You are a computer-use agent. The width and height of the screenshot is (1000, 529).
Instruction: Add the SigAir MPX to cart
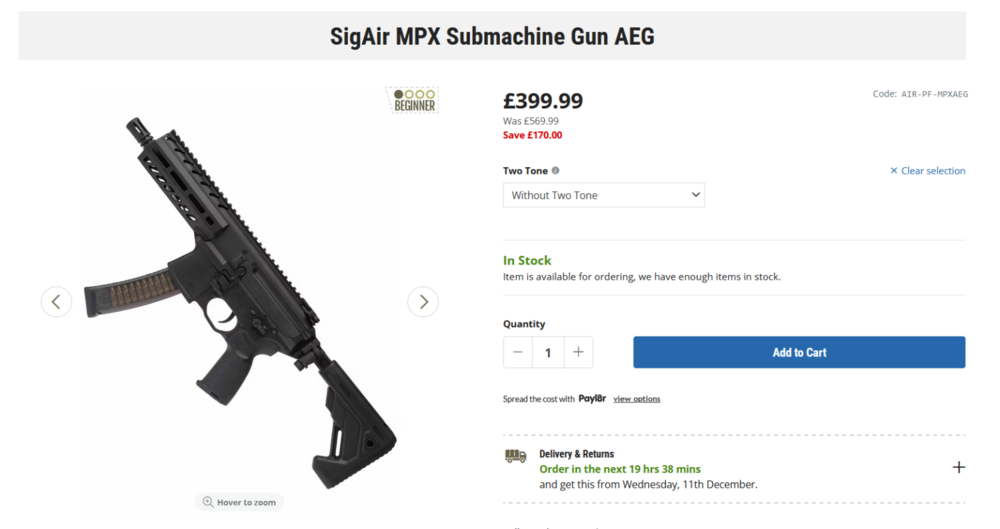pos(799,352)
